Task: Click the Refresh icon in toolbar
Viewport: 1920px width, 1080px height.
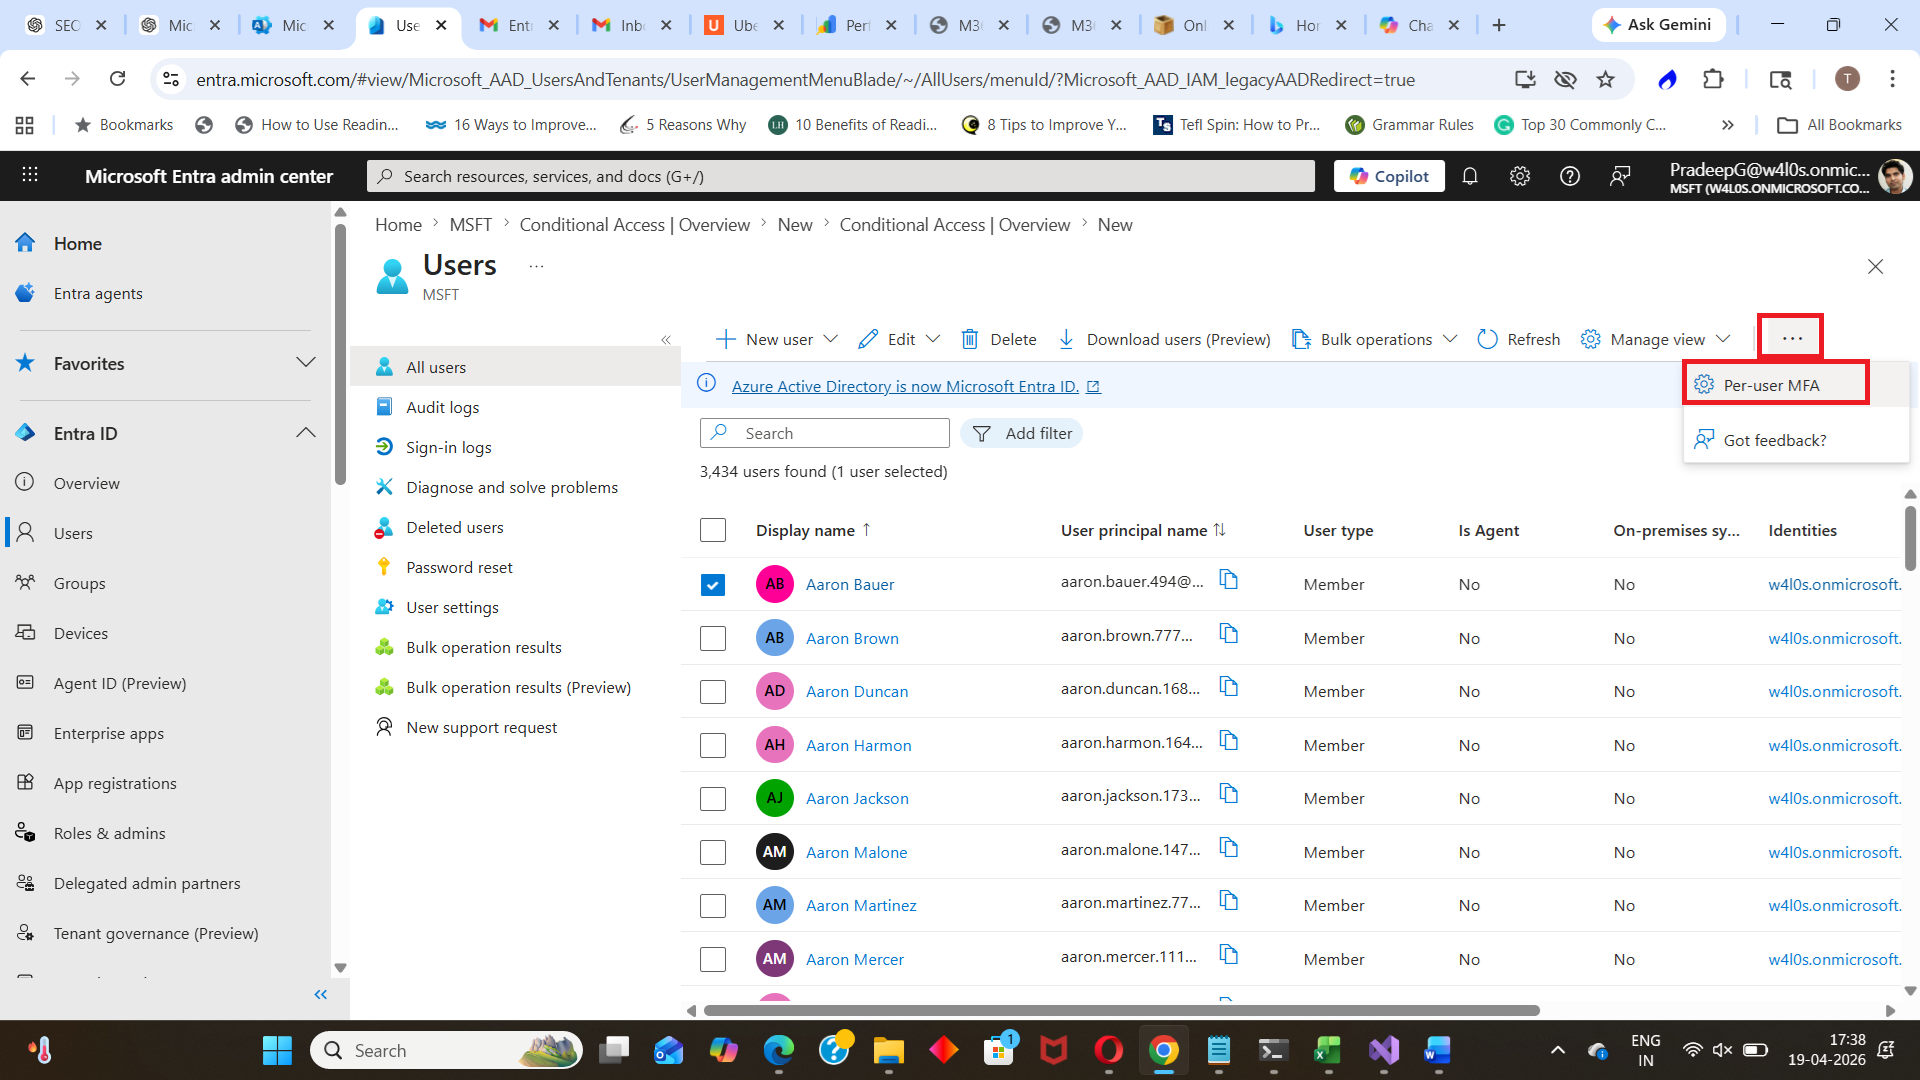Action: pyautogui.click(x=1487, y=339)
